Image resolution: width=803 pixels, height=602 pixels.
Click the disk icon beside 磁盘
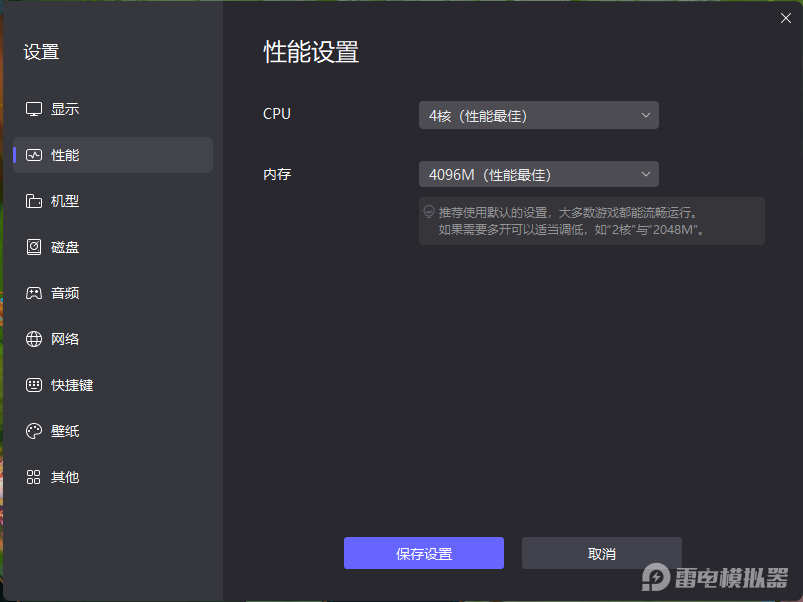(x=34, y=247)
